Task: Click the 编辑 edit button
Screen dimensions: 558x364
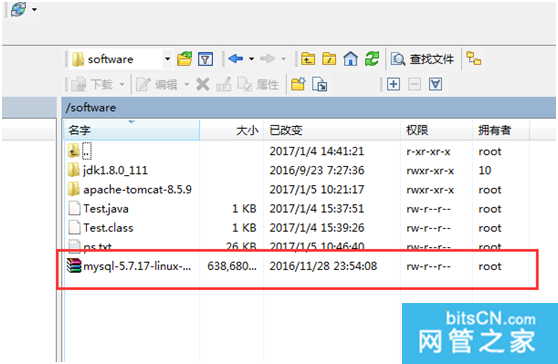Action: point(157,85)
